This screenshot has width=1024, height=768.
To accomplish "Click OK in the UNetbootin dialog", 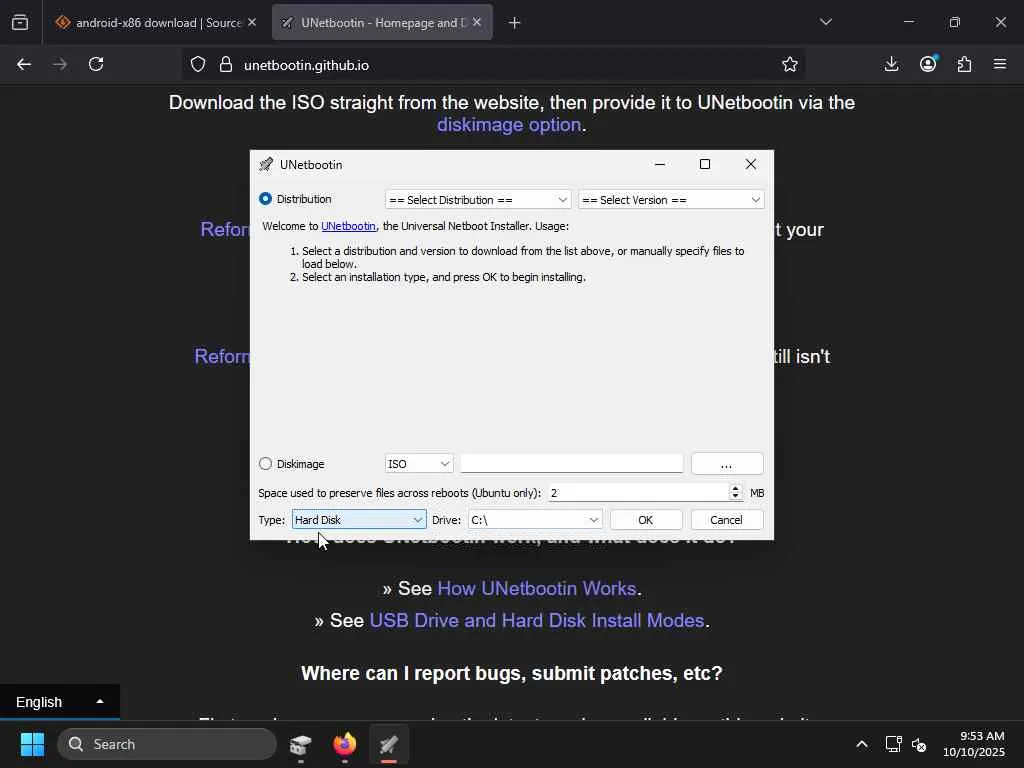I will coord(646,520).
